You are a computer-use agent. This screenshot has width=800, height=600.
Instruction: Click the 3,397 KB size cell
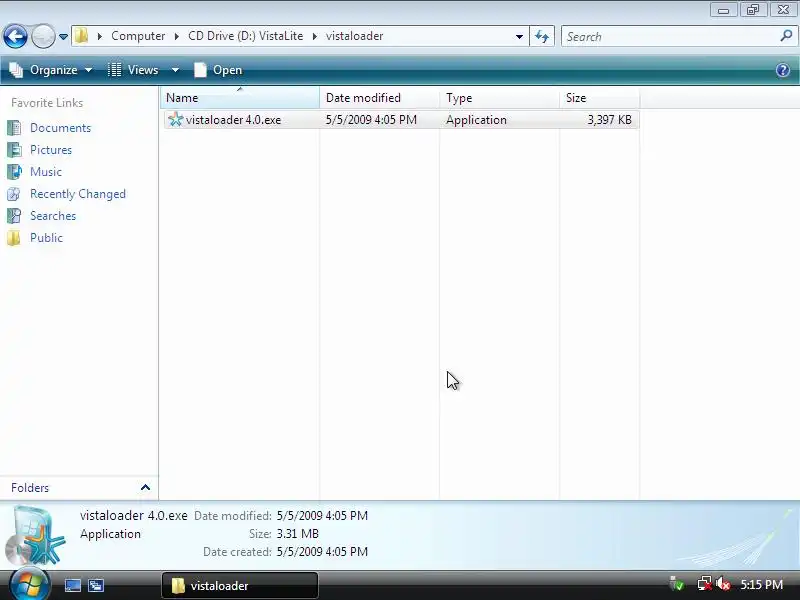tap(610, 120)
